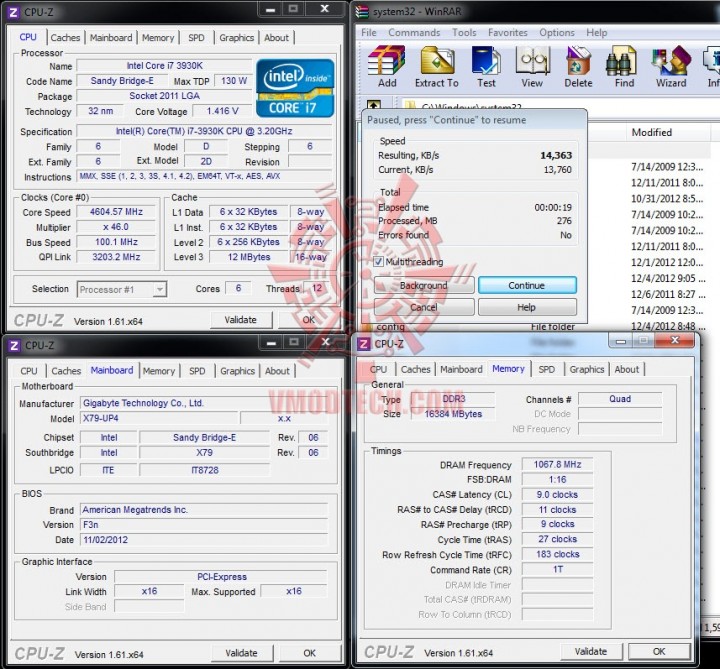Click OK in the CPU tab window
This screenshot has height=669, width=720.
pos(309,320)
